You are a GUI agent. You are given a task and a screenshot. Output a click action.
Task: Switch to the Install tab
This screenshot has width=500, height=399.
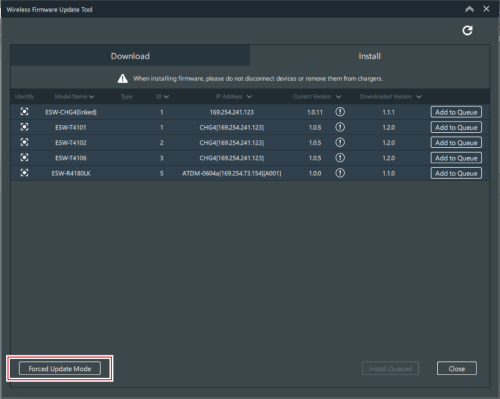point(370,56)
